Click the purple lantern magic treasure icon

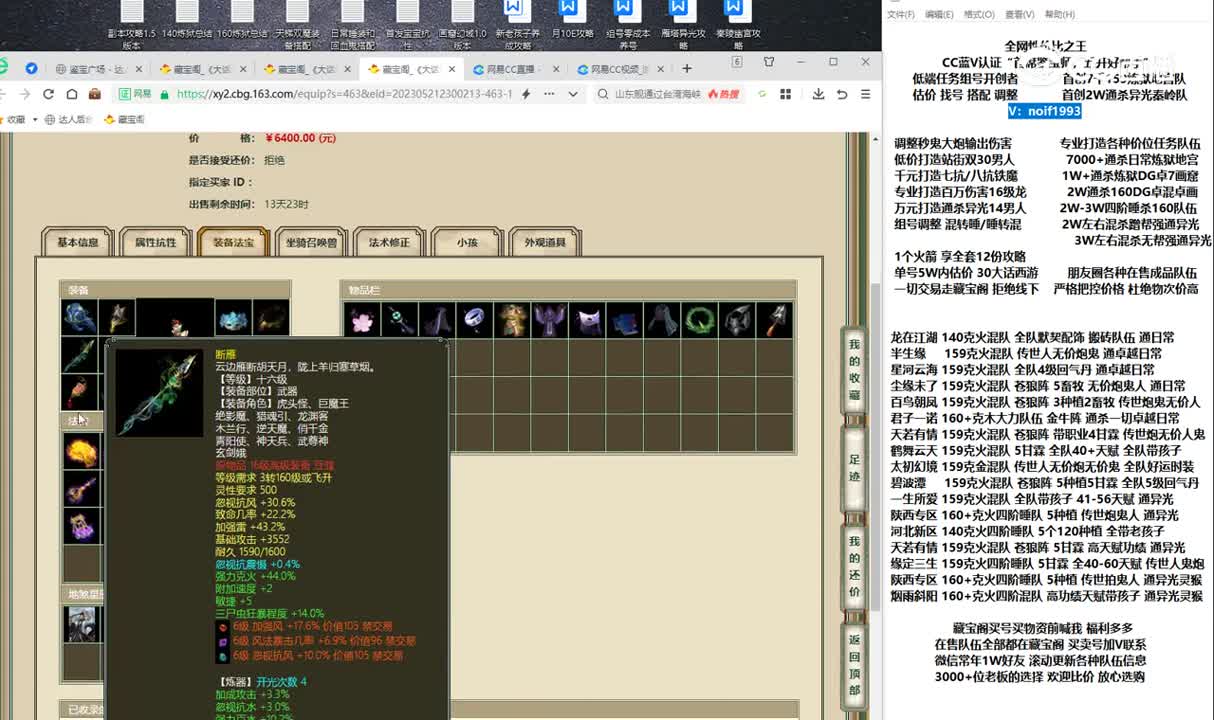click(81, 526)
